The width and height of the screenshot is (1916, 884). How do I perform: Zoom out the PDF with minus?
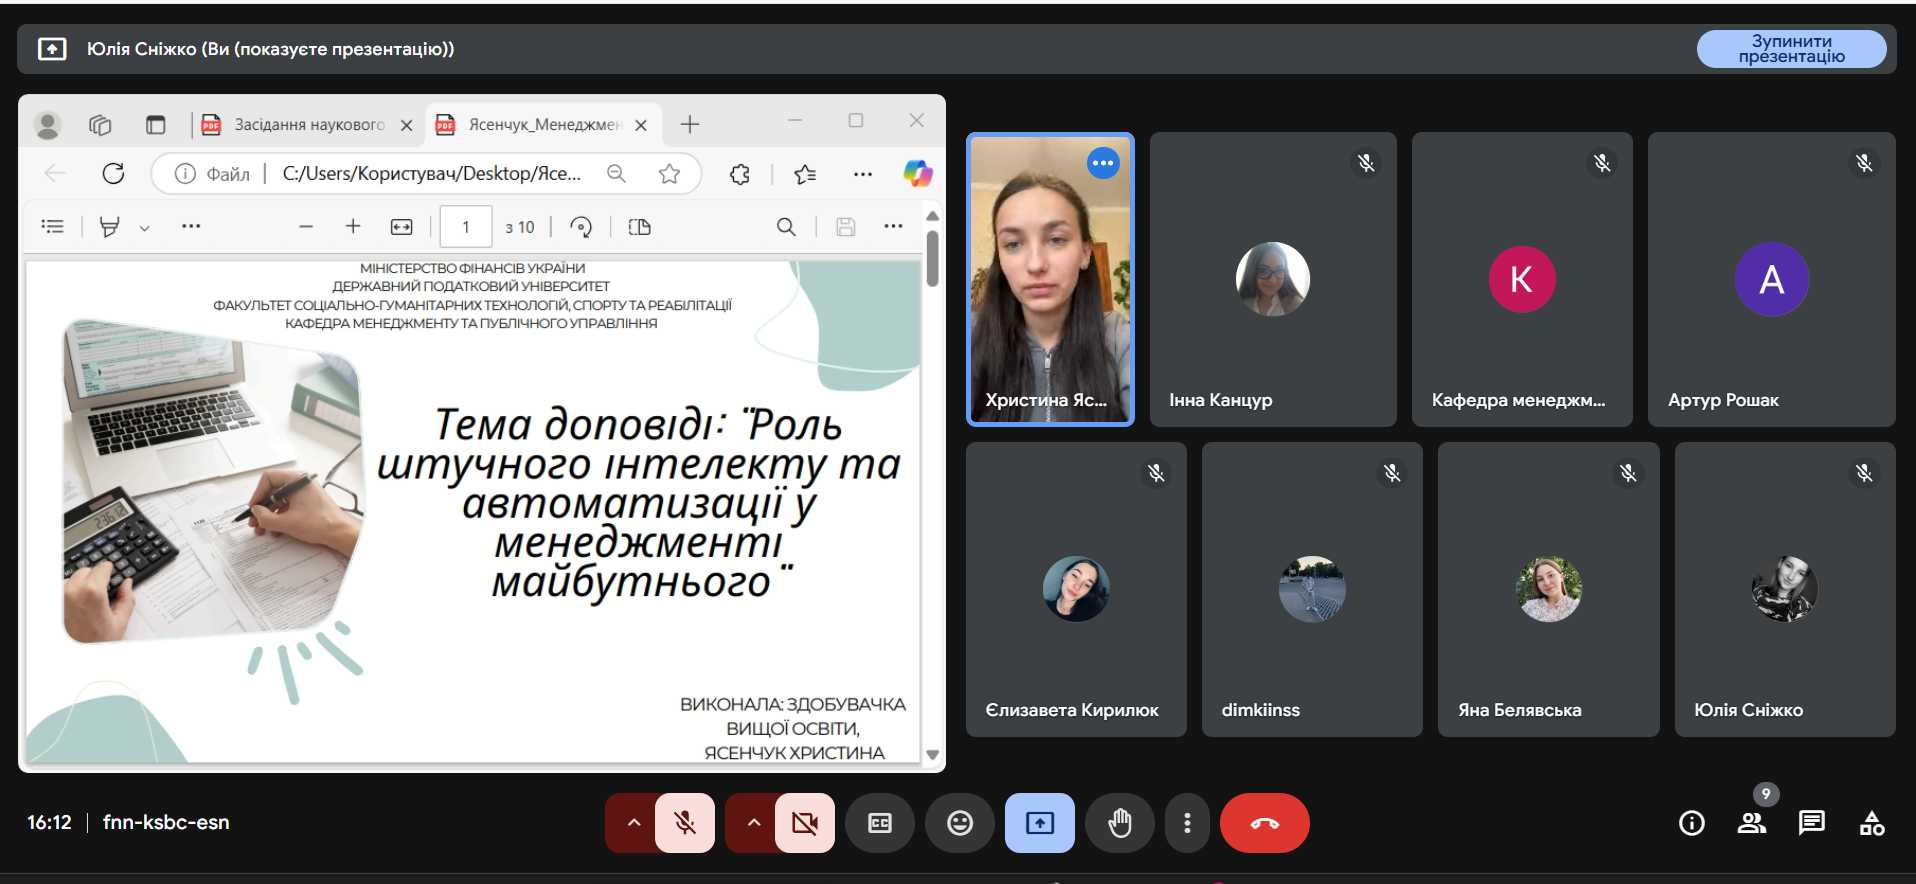(306, 227)
